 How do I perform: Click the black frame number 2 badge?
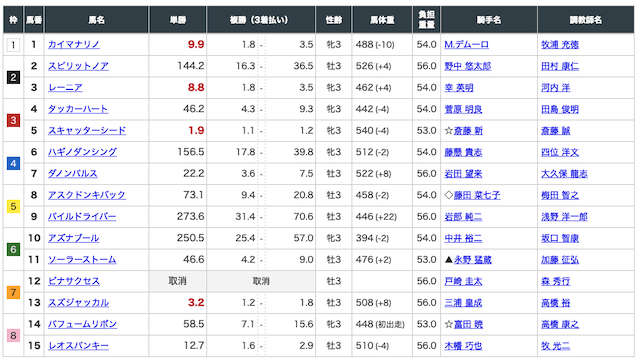click(x=13, y=77)
